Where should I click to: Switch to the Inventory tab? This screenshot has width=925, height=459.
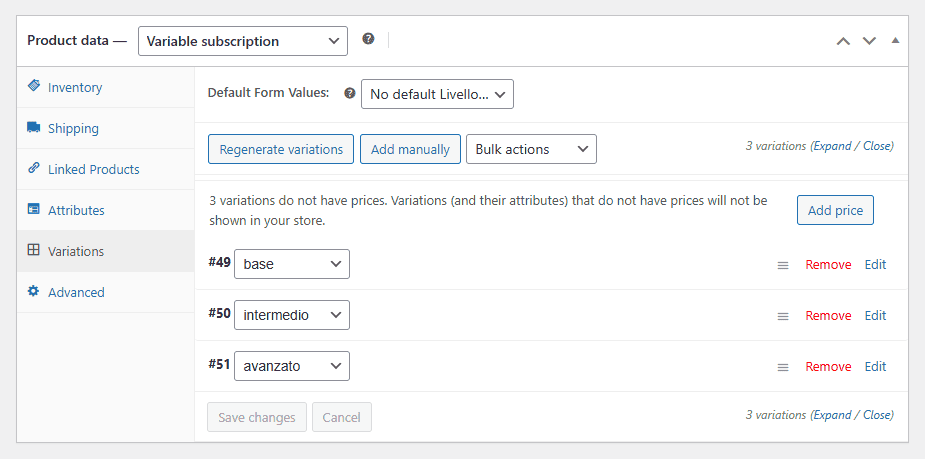[x=106, y=87]
